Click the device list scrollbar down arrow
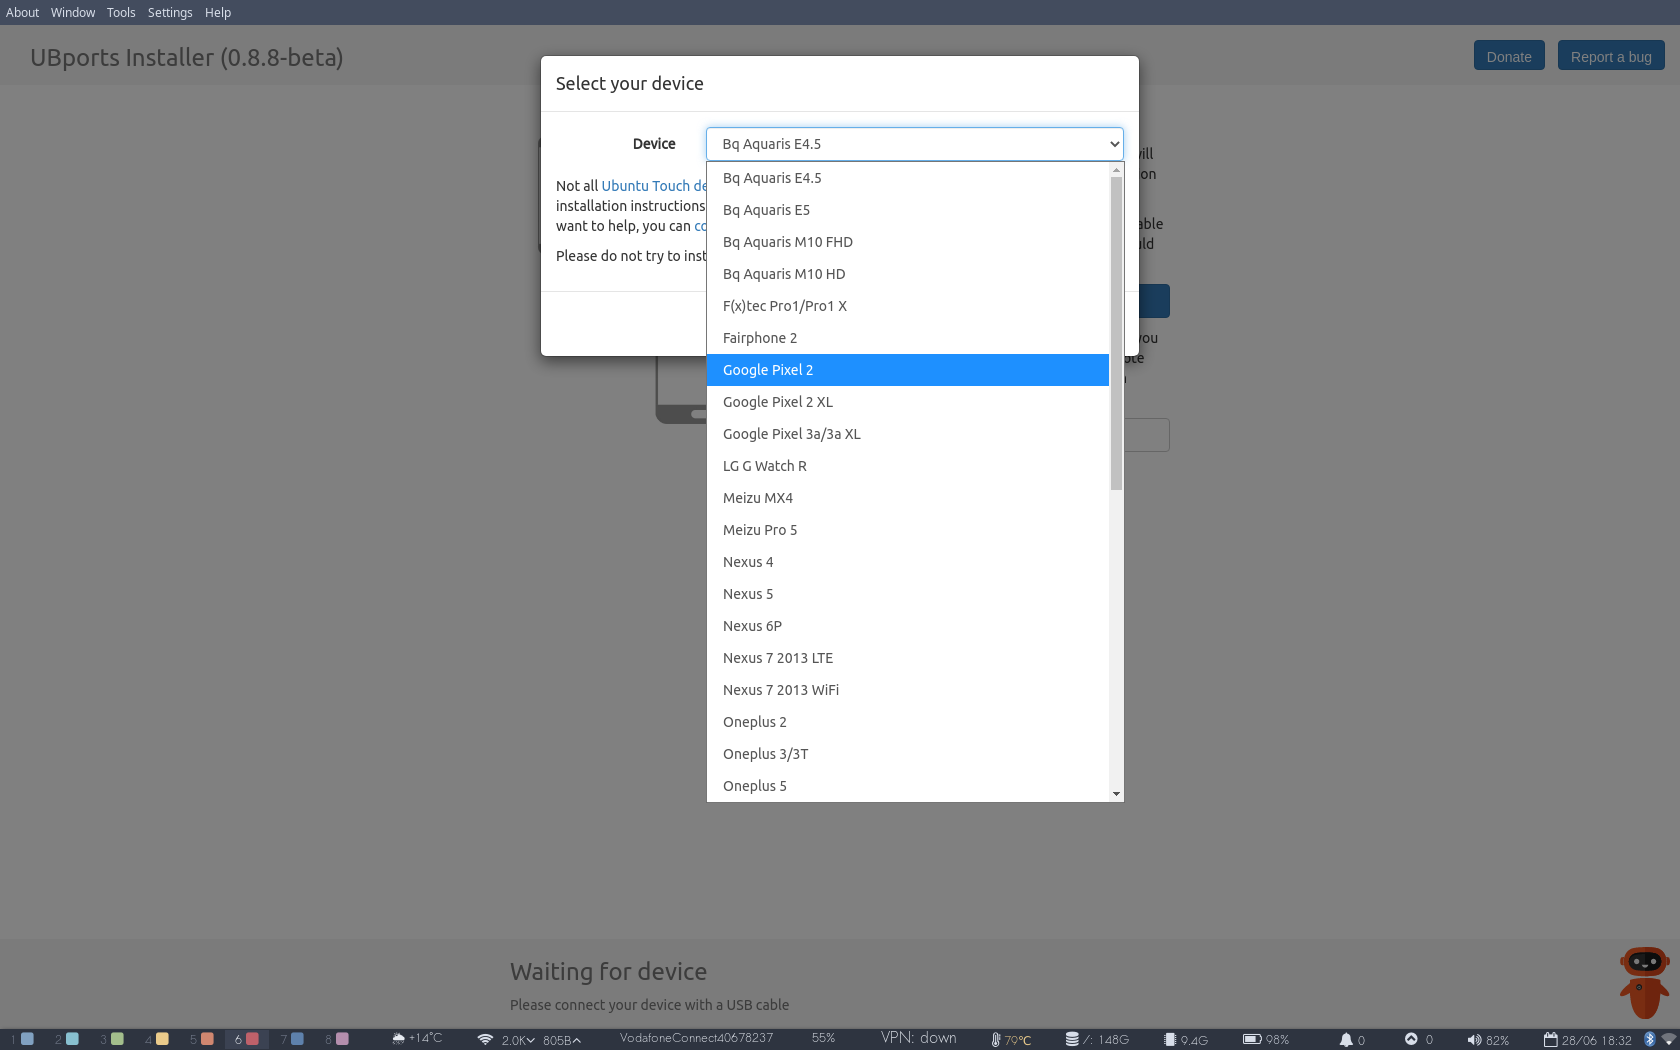The width and height of the screenshot is (1680, 1050). (x=1116, y=794)
